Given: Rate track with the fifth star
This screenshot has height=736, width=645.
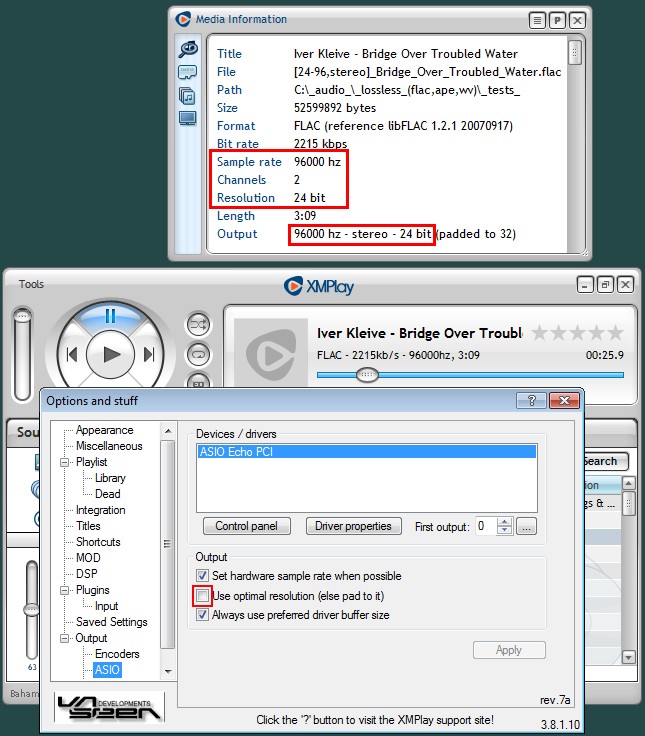Looking at the screenshot, I should pyautogui.click(x=615, y=333).
